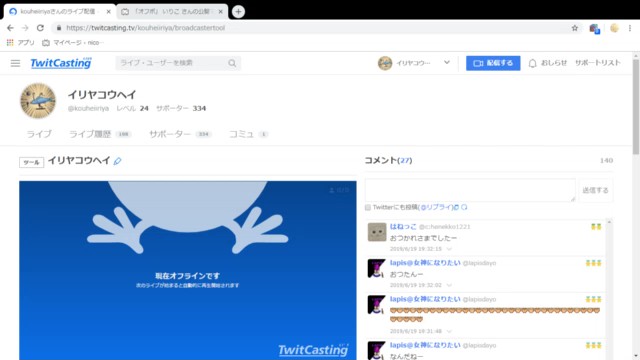This screenshot has width=640, height=360.
Task: Open the large イリヤコウヘイ profile picture
Action: [x=38, y=101]
